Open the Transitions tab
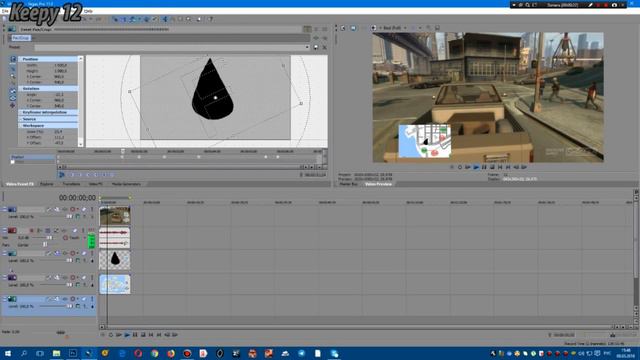Image resolution: width=640 pixels, height=360 pixels. 71,184
